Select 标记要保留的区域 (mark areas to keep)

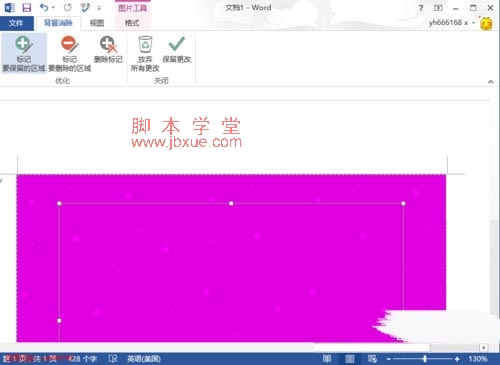click(x=23, y=54)
